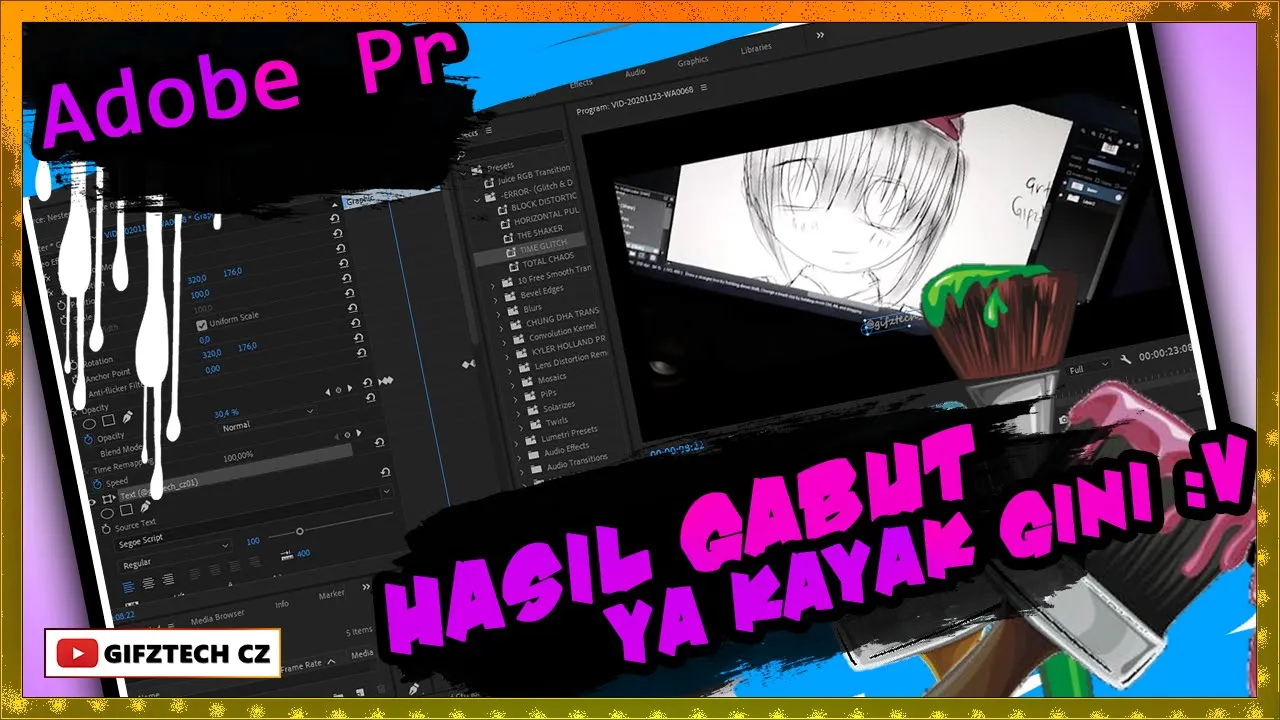Toggle animation stopwatch for Opacity

tap(88, 439)
